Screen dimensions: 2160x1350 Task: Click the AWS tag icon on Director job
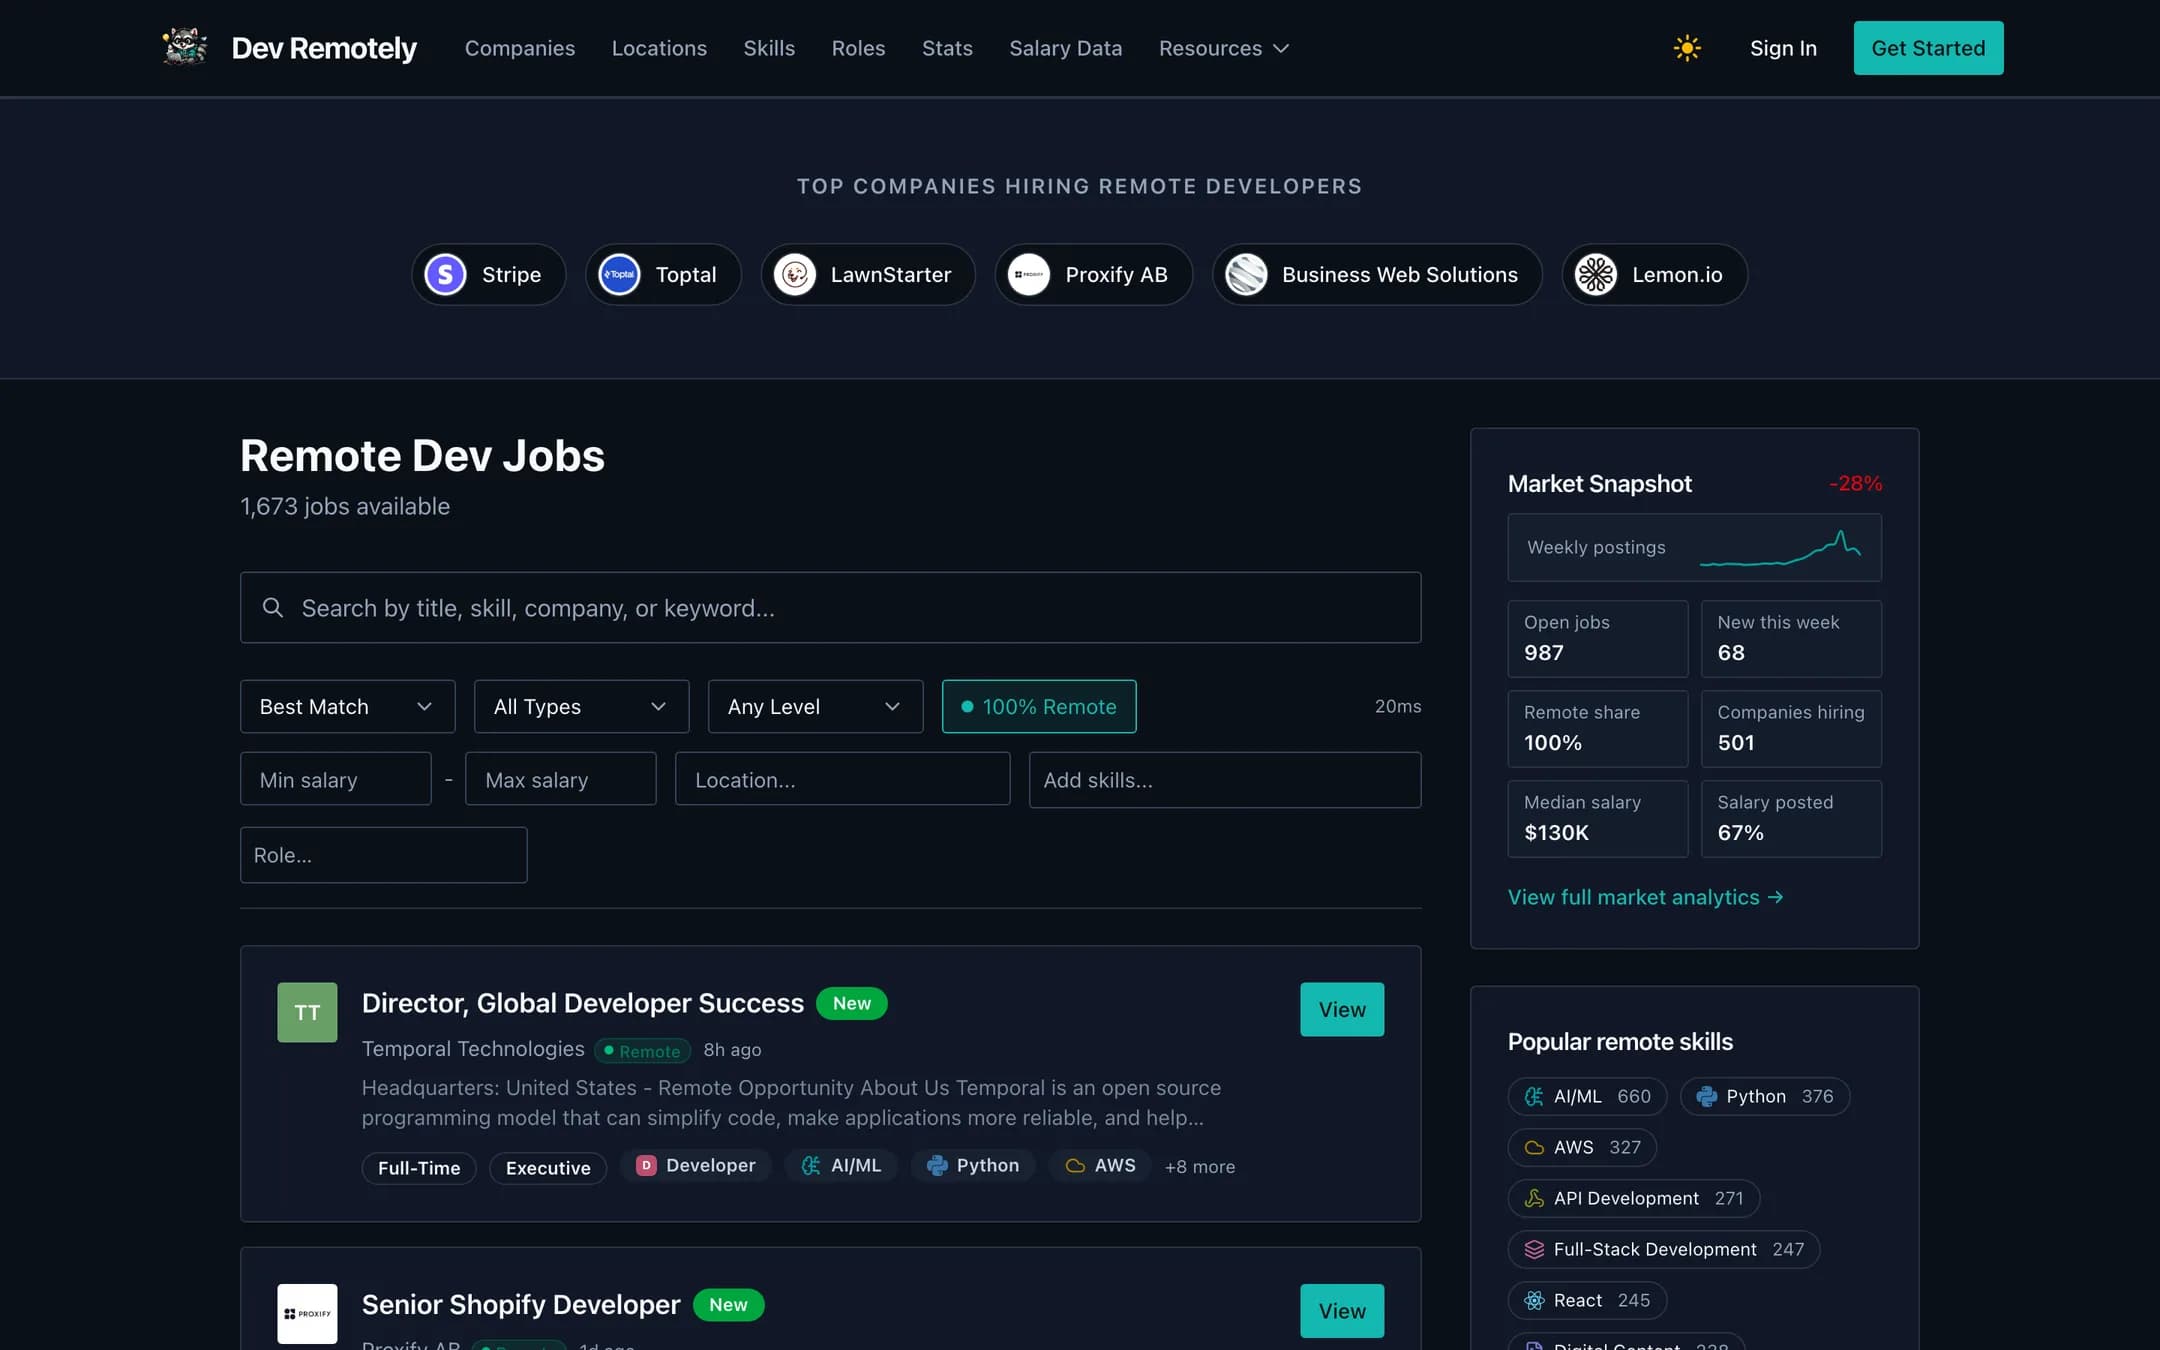click(1075, 1165)
